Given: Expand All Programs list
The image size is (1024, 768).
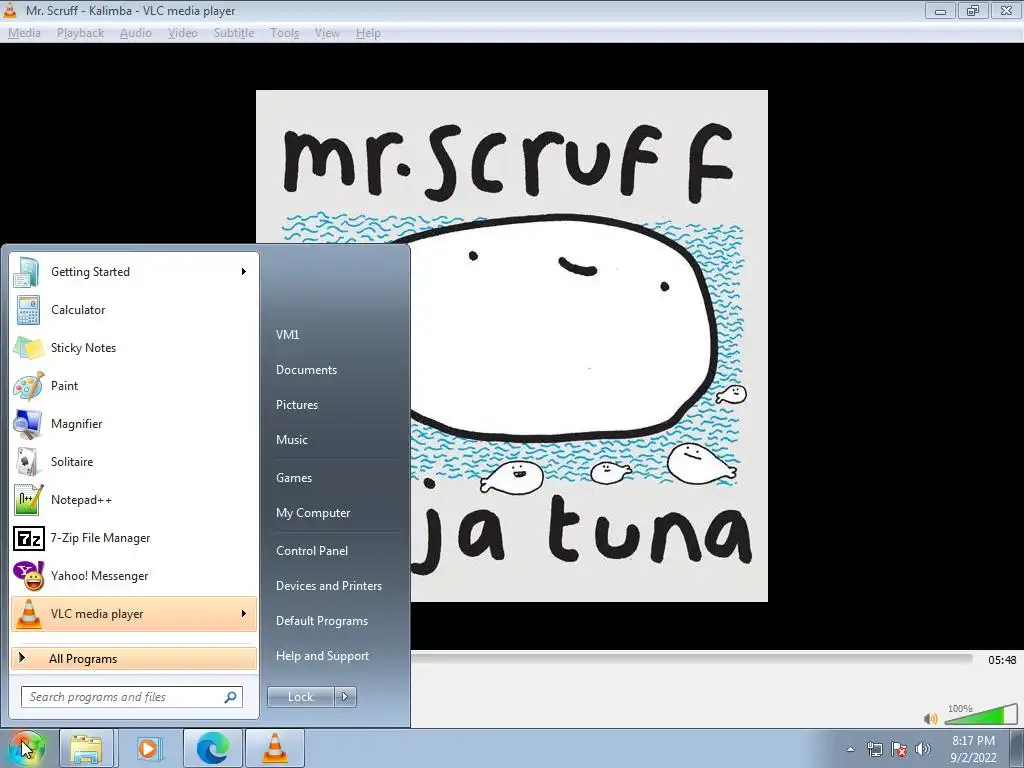Looking at the screenshot, I should [x=134, y=658].
